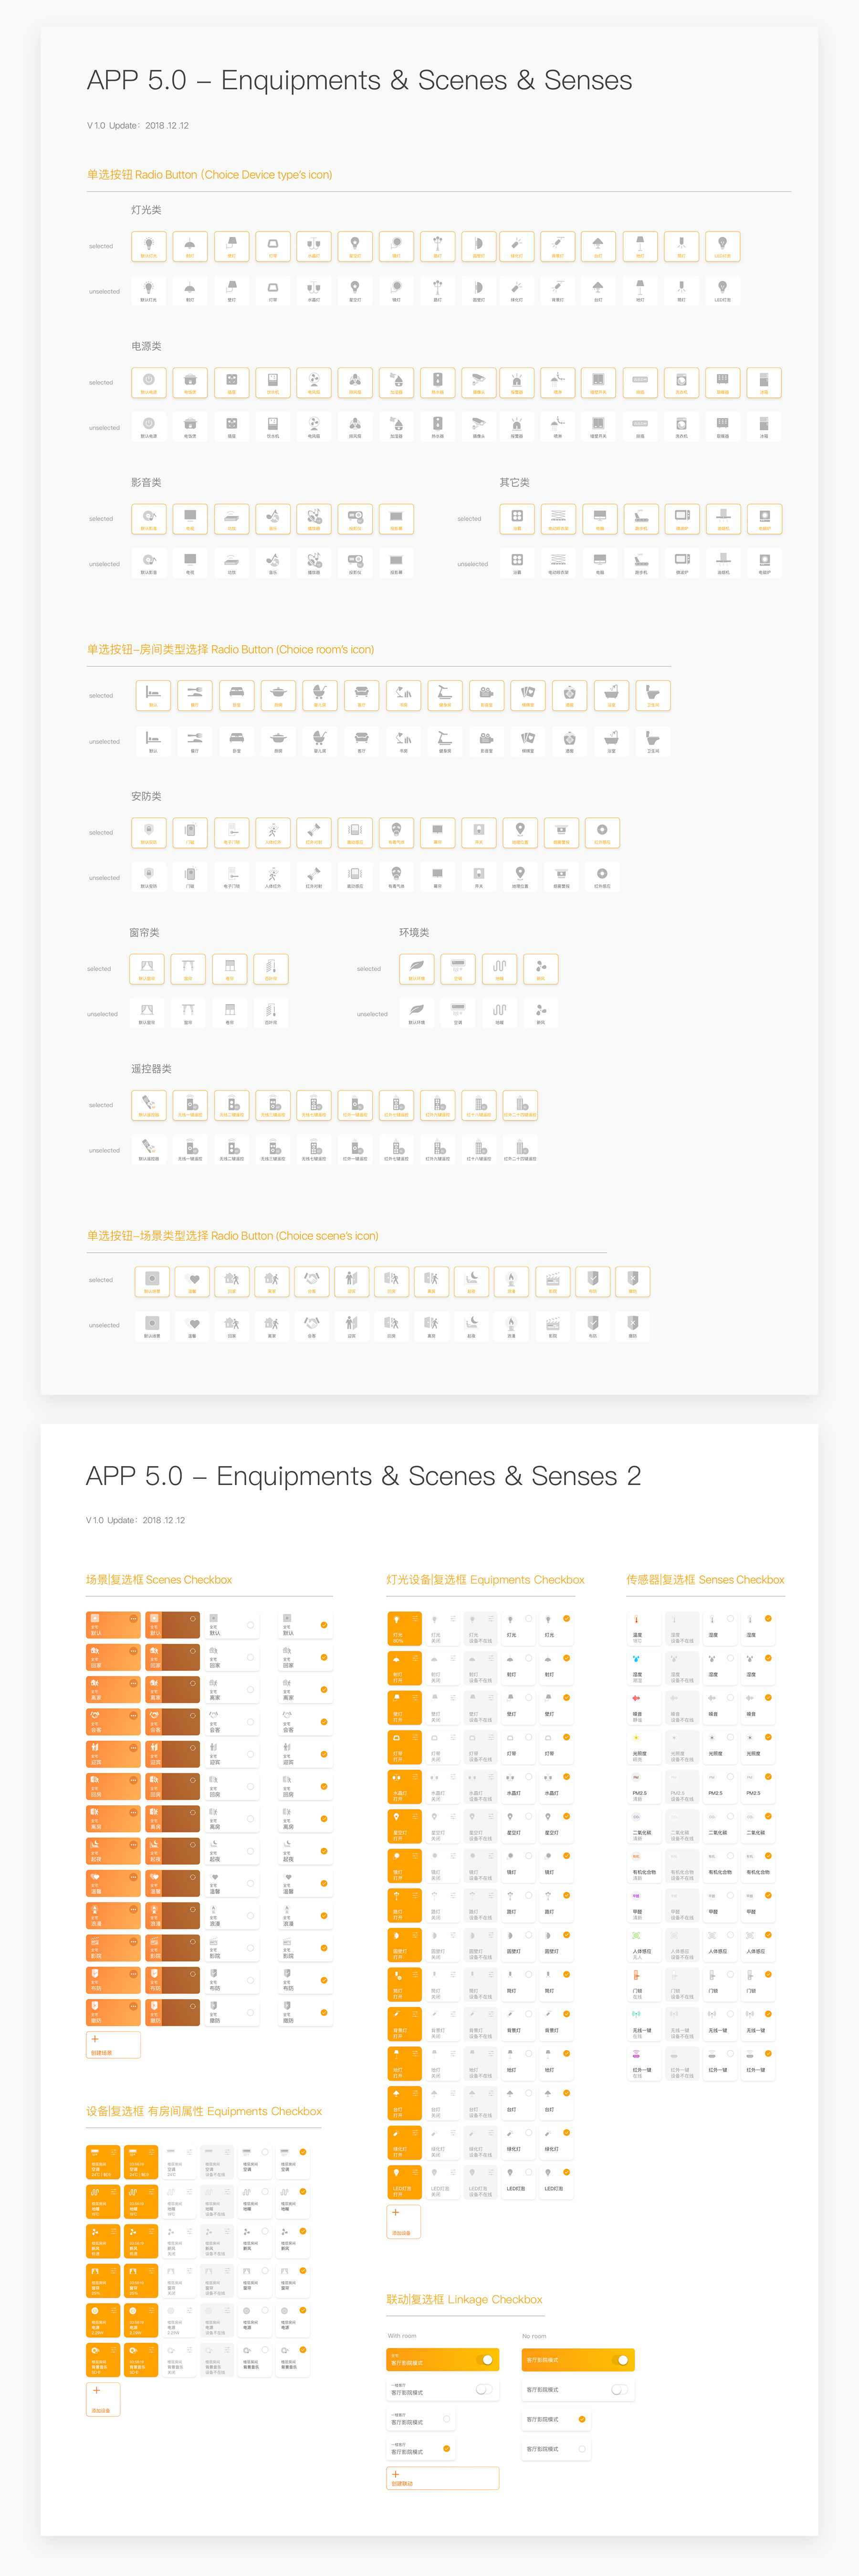
Task: Check the unchecked 默认 scene checkbox
Action: point(250,1625)
